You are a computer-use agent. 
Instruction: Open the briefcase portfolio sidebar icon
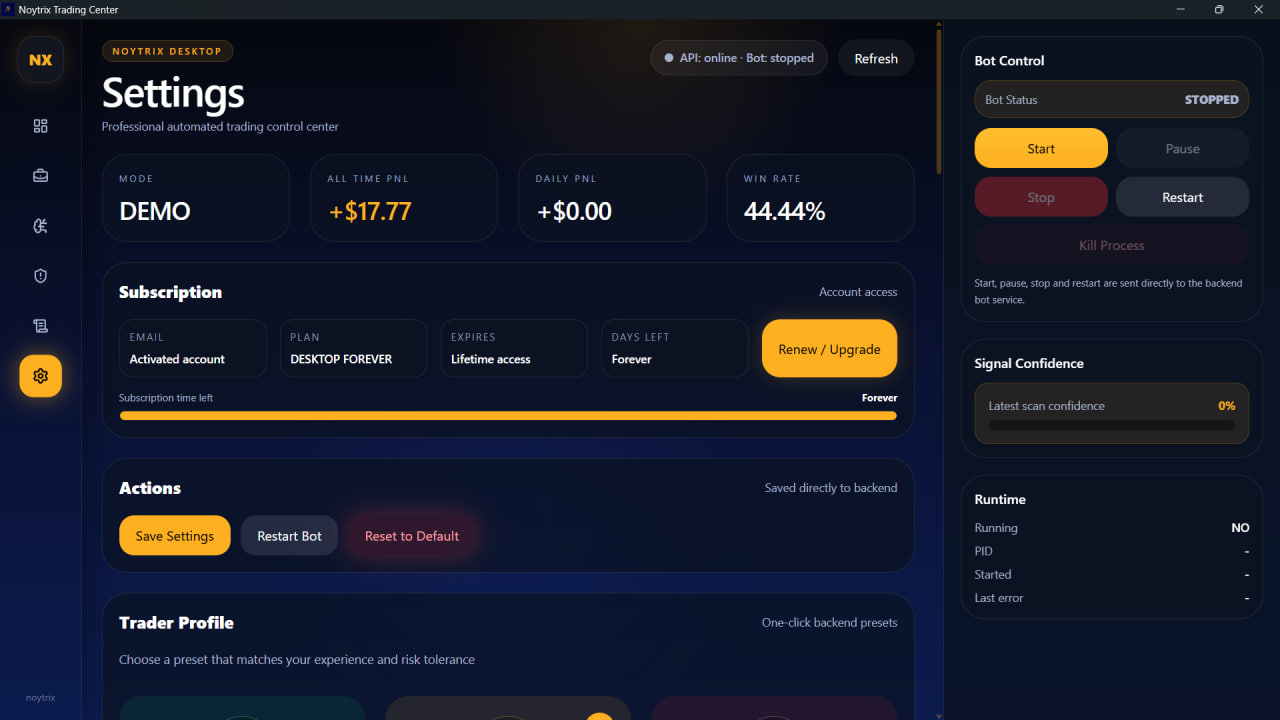(40, 176)
